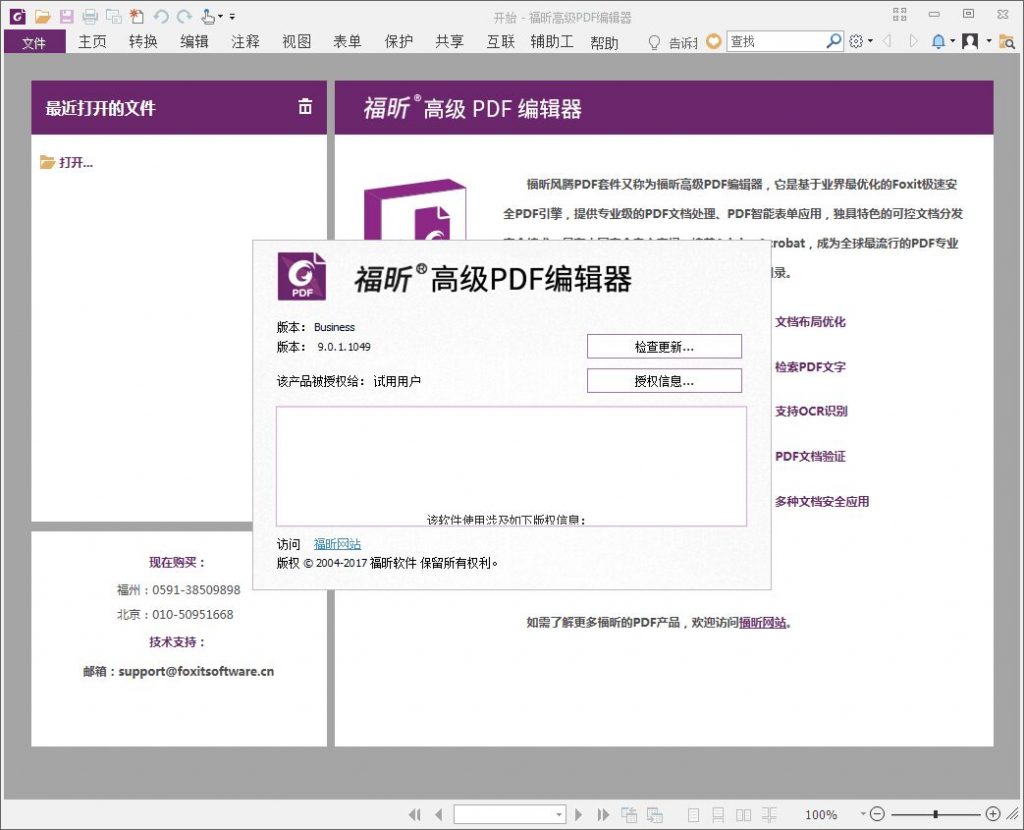Expand the search settings gear dropdown
This screenshot has height=830, width=1024.
coord(861,41)
